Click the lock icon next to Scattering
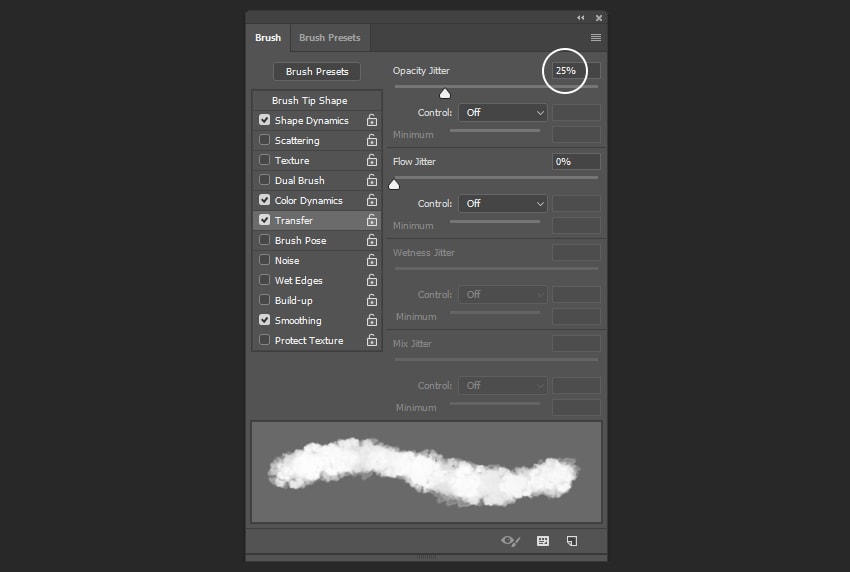The height and width of the screenshot is (572, 850). click(x=372, y=140)
